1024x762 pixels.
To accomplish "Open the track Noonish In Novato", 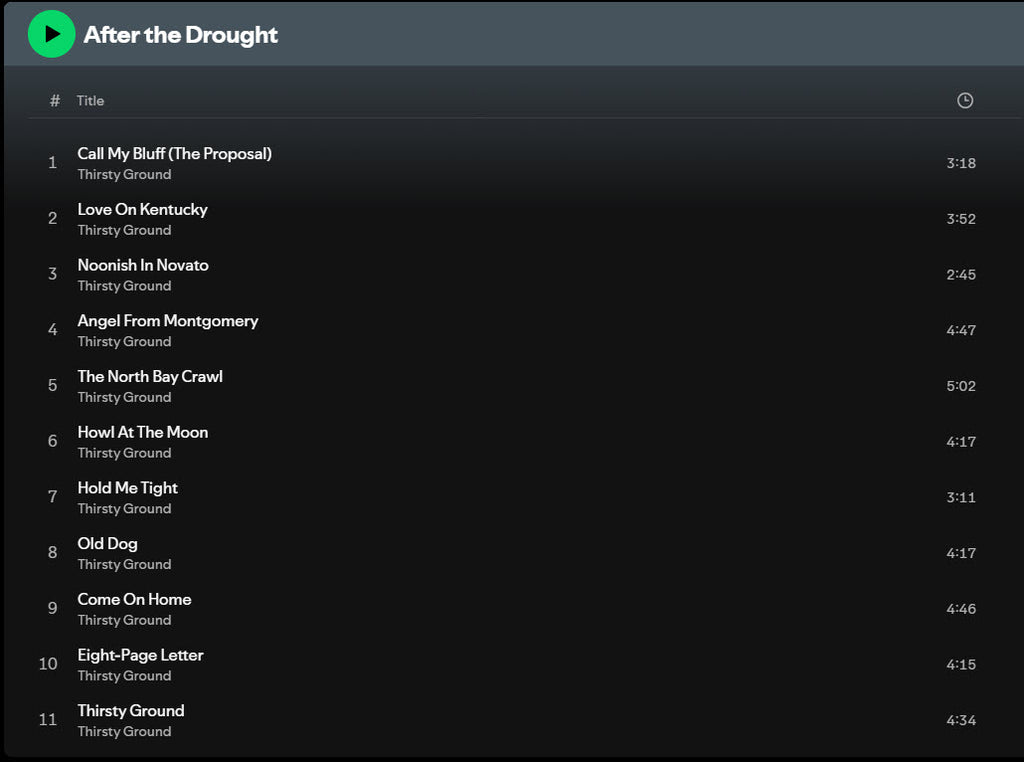I will pyautogui.click(x=143, y=265).
